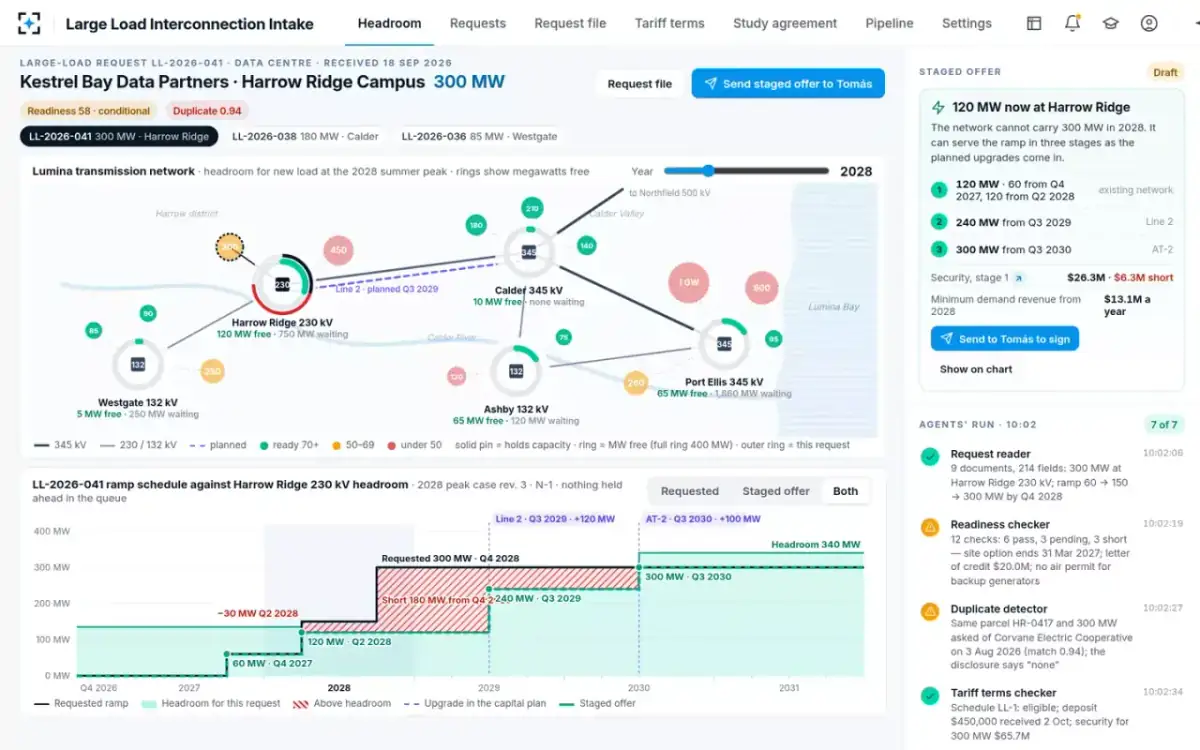This screenshot has width=1200, height=750.
Task: Click the app logo icon
Action: tap(30, 23)
